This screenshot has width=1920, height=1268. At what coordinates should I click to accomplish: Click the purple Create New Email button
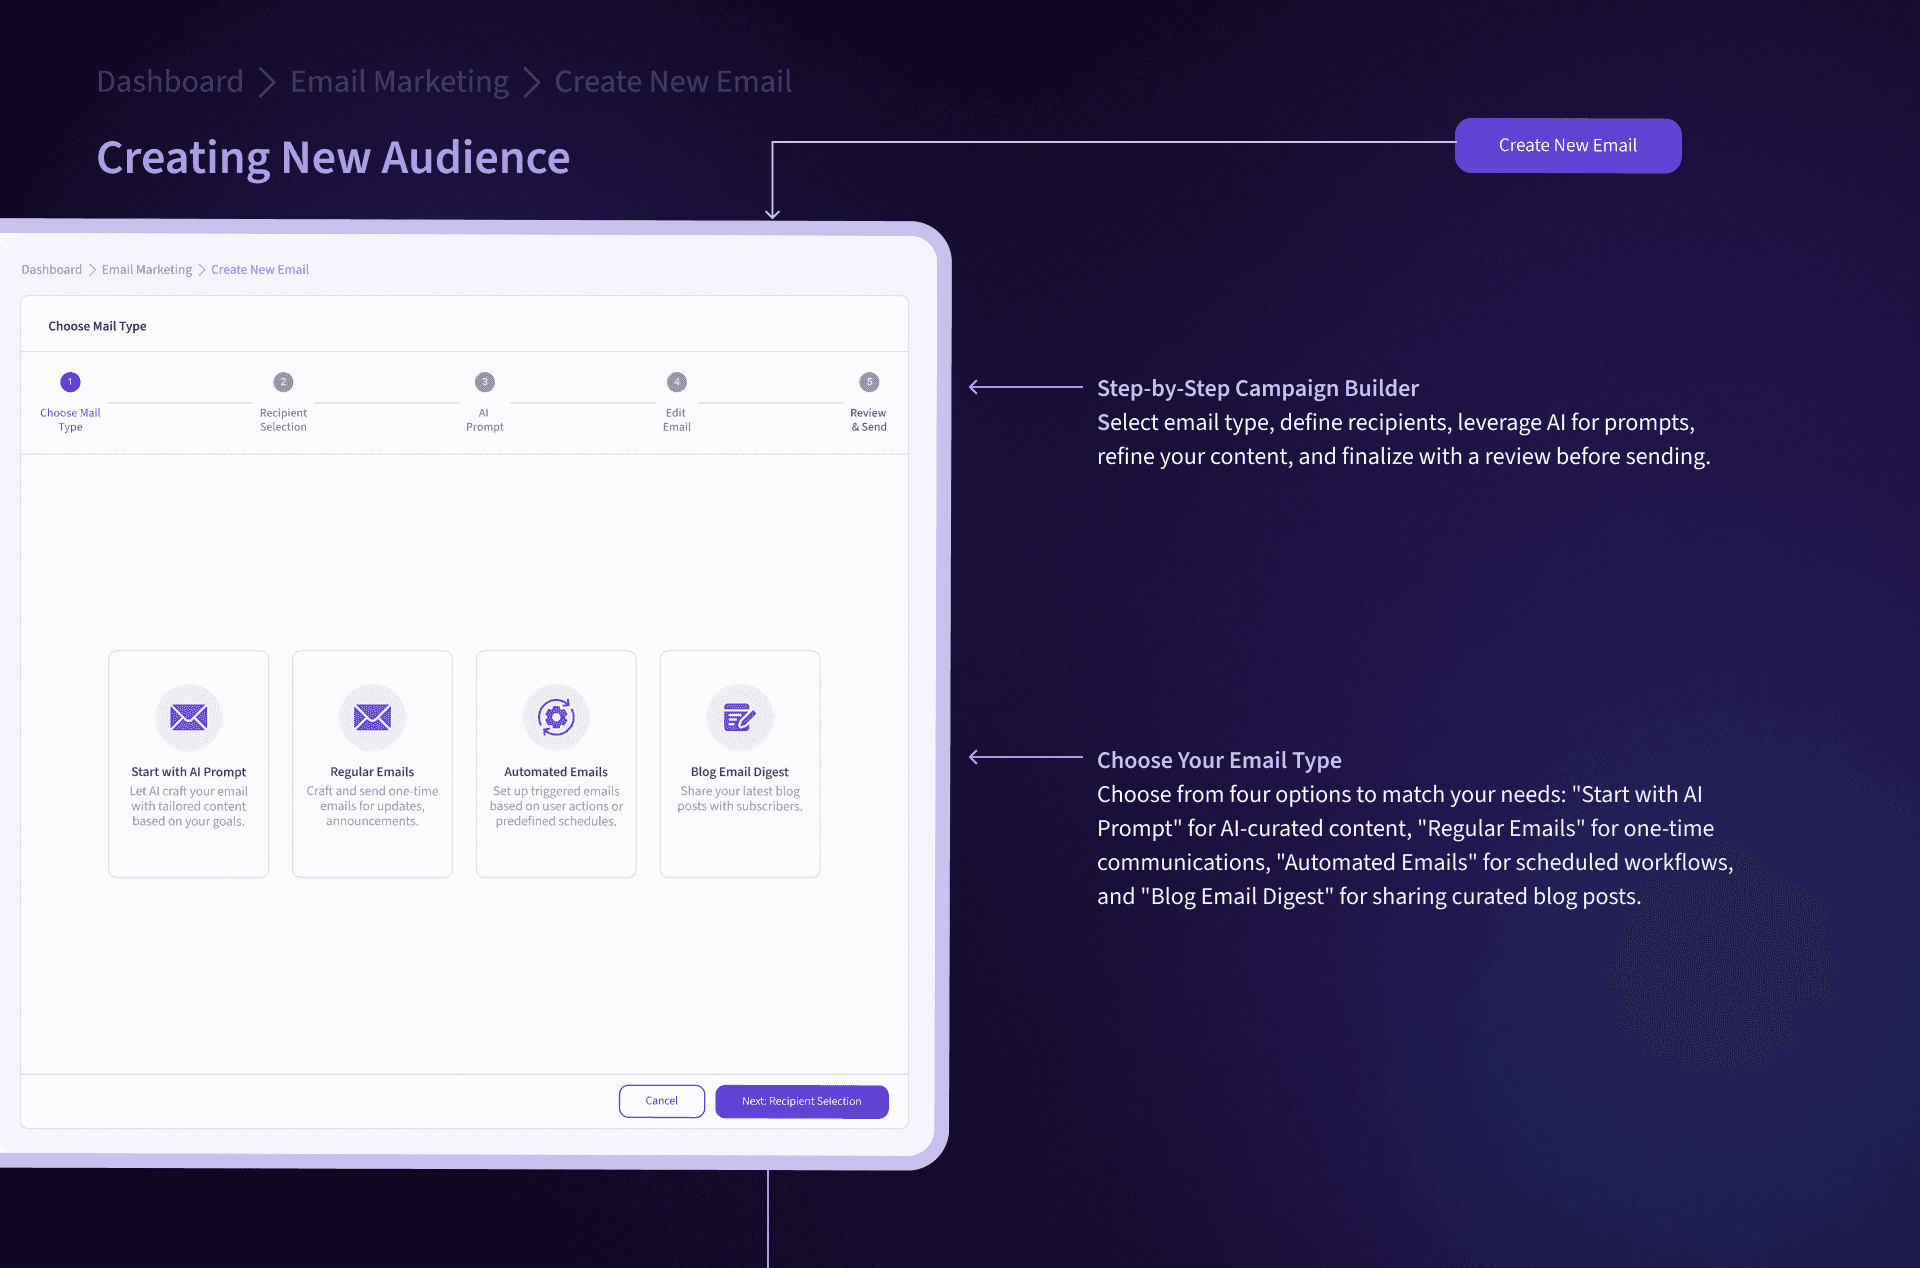pos(1567,146)
